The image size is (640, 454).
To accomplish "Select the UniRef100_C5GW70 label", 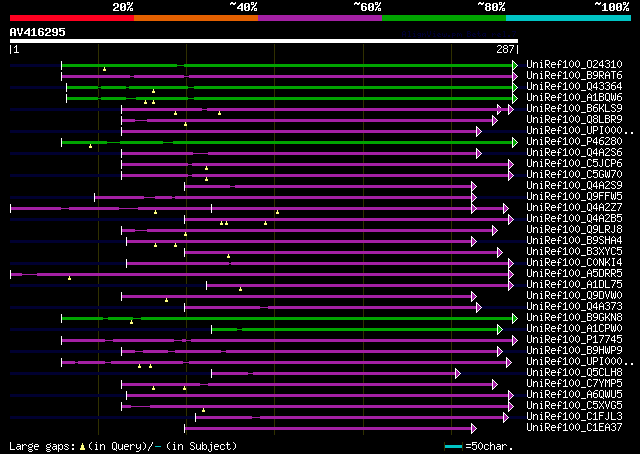I will [x=574, y=175].
